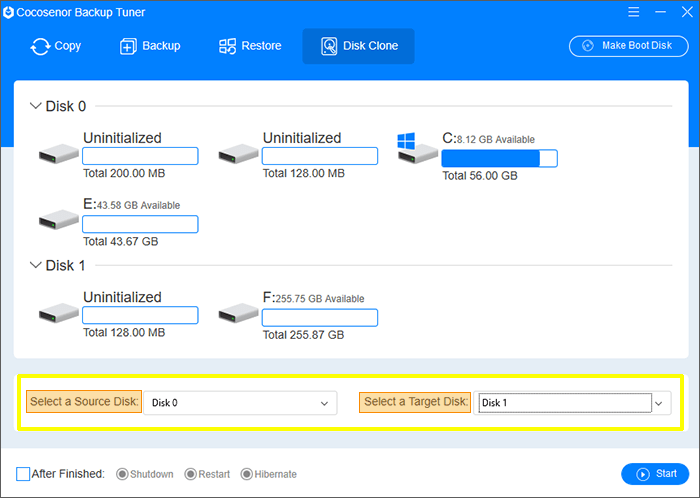Open the hamburger menu icon
Image resolution: width=700 pixels, height=498 pixels.
[633, 12]
